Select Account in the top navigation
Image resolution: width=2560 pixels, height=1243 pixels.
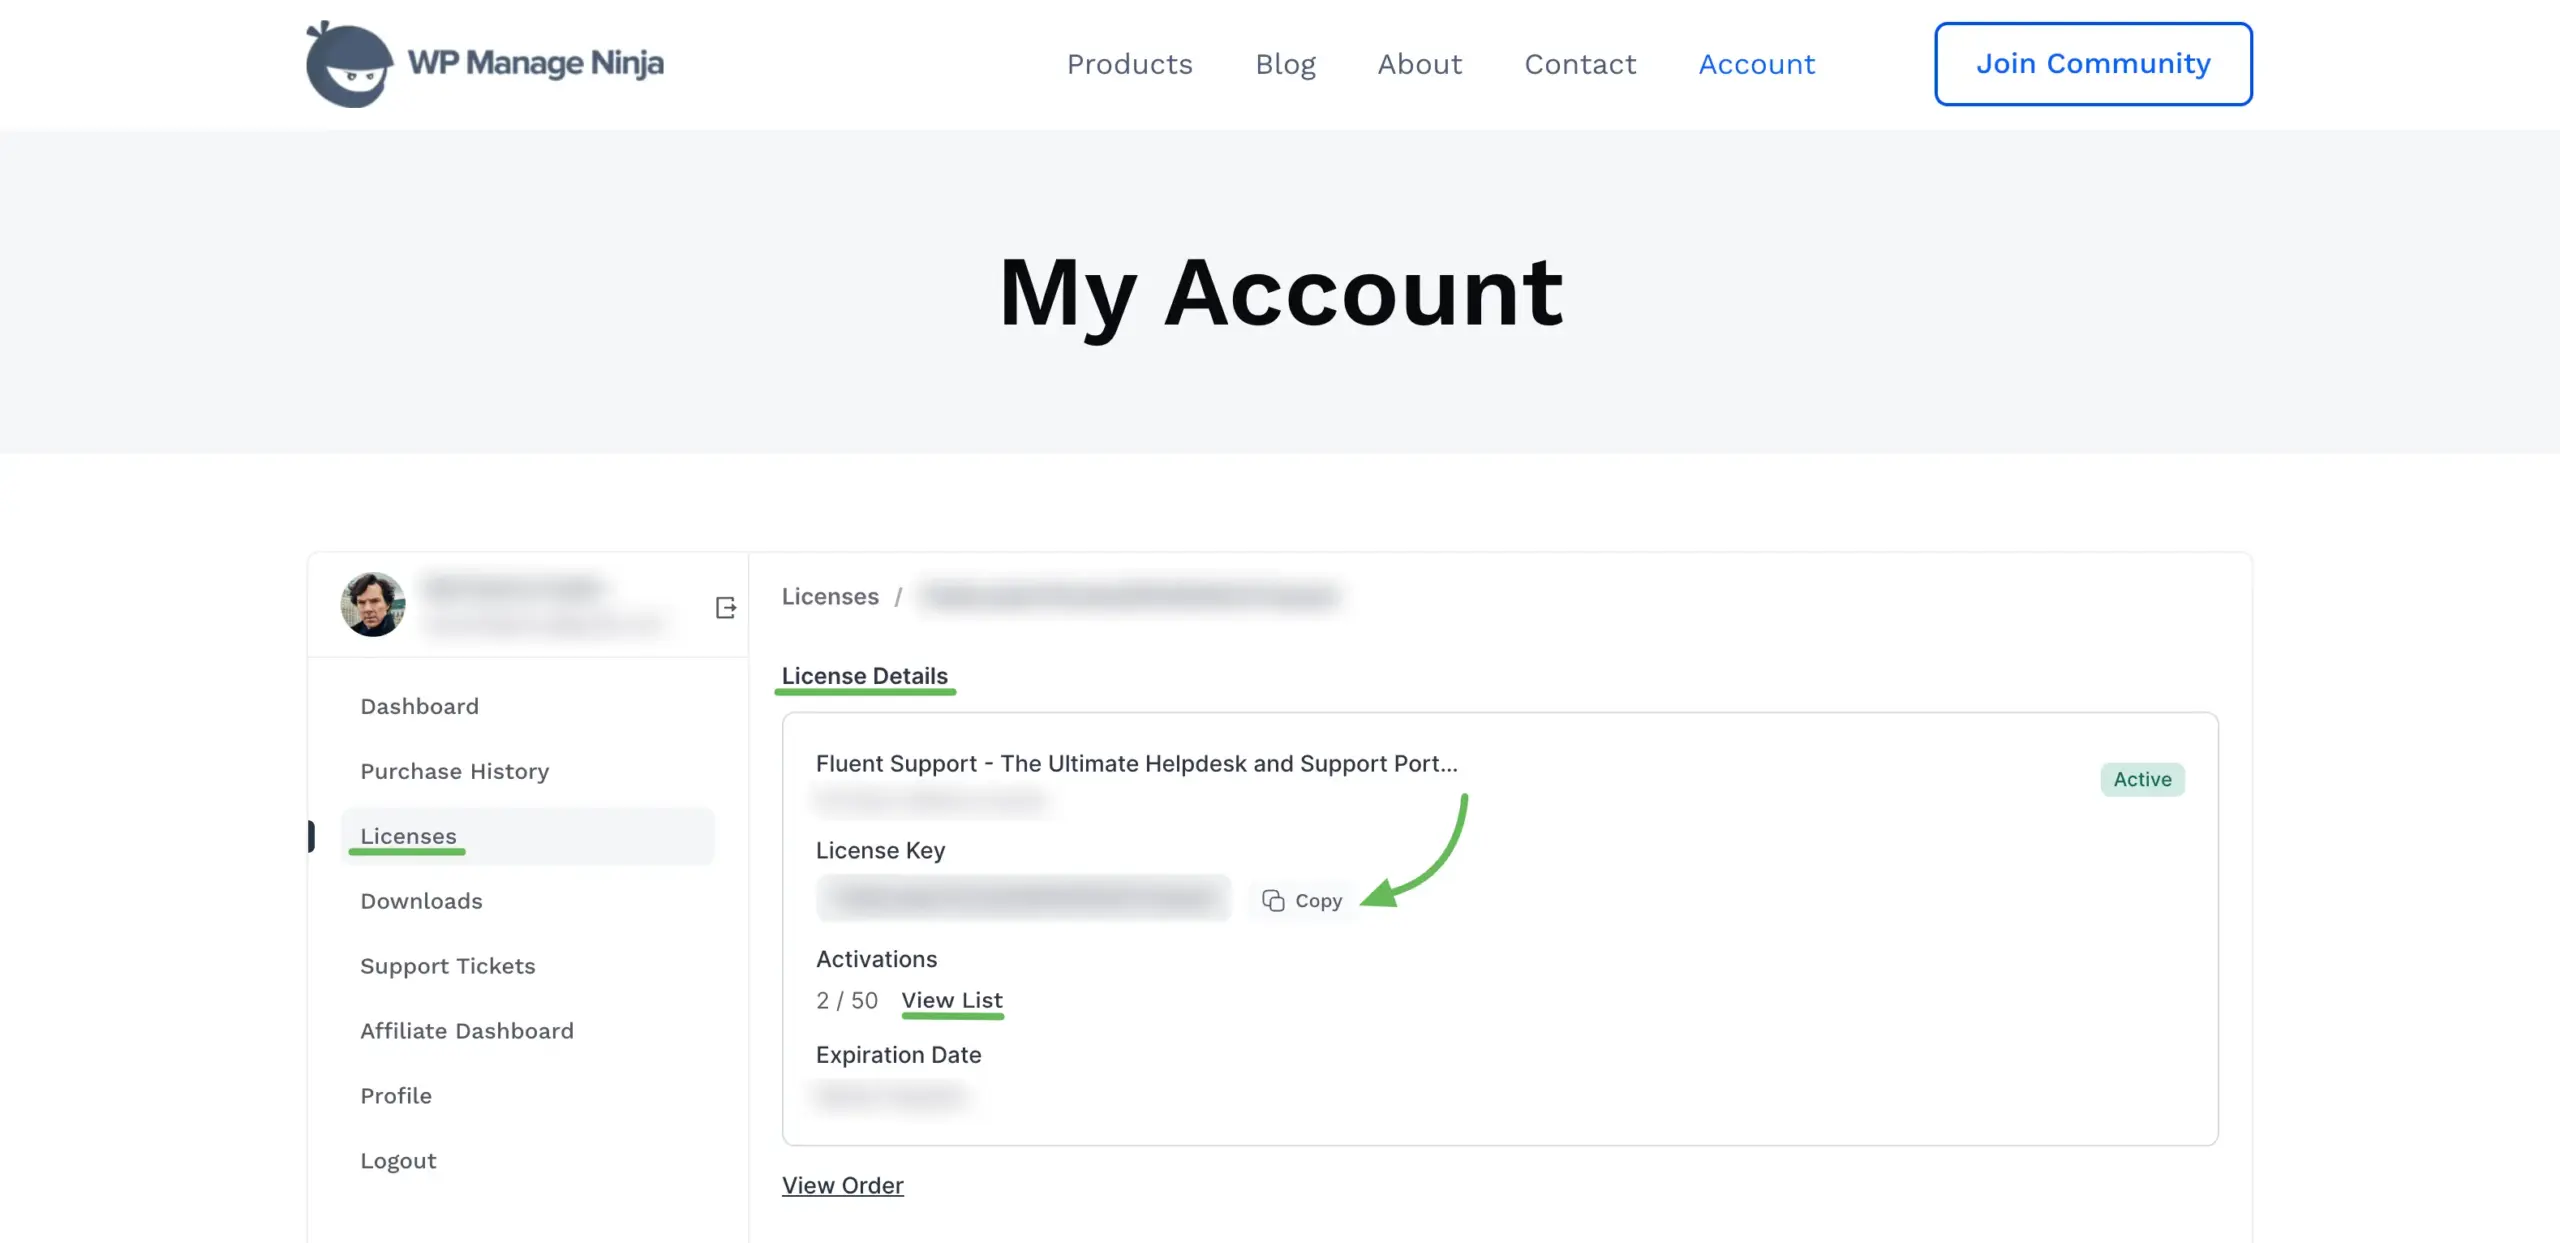tap(1757, 64)
